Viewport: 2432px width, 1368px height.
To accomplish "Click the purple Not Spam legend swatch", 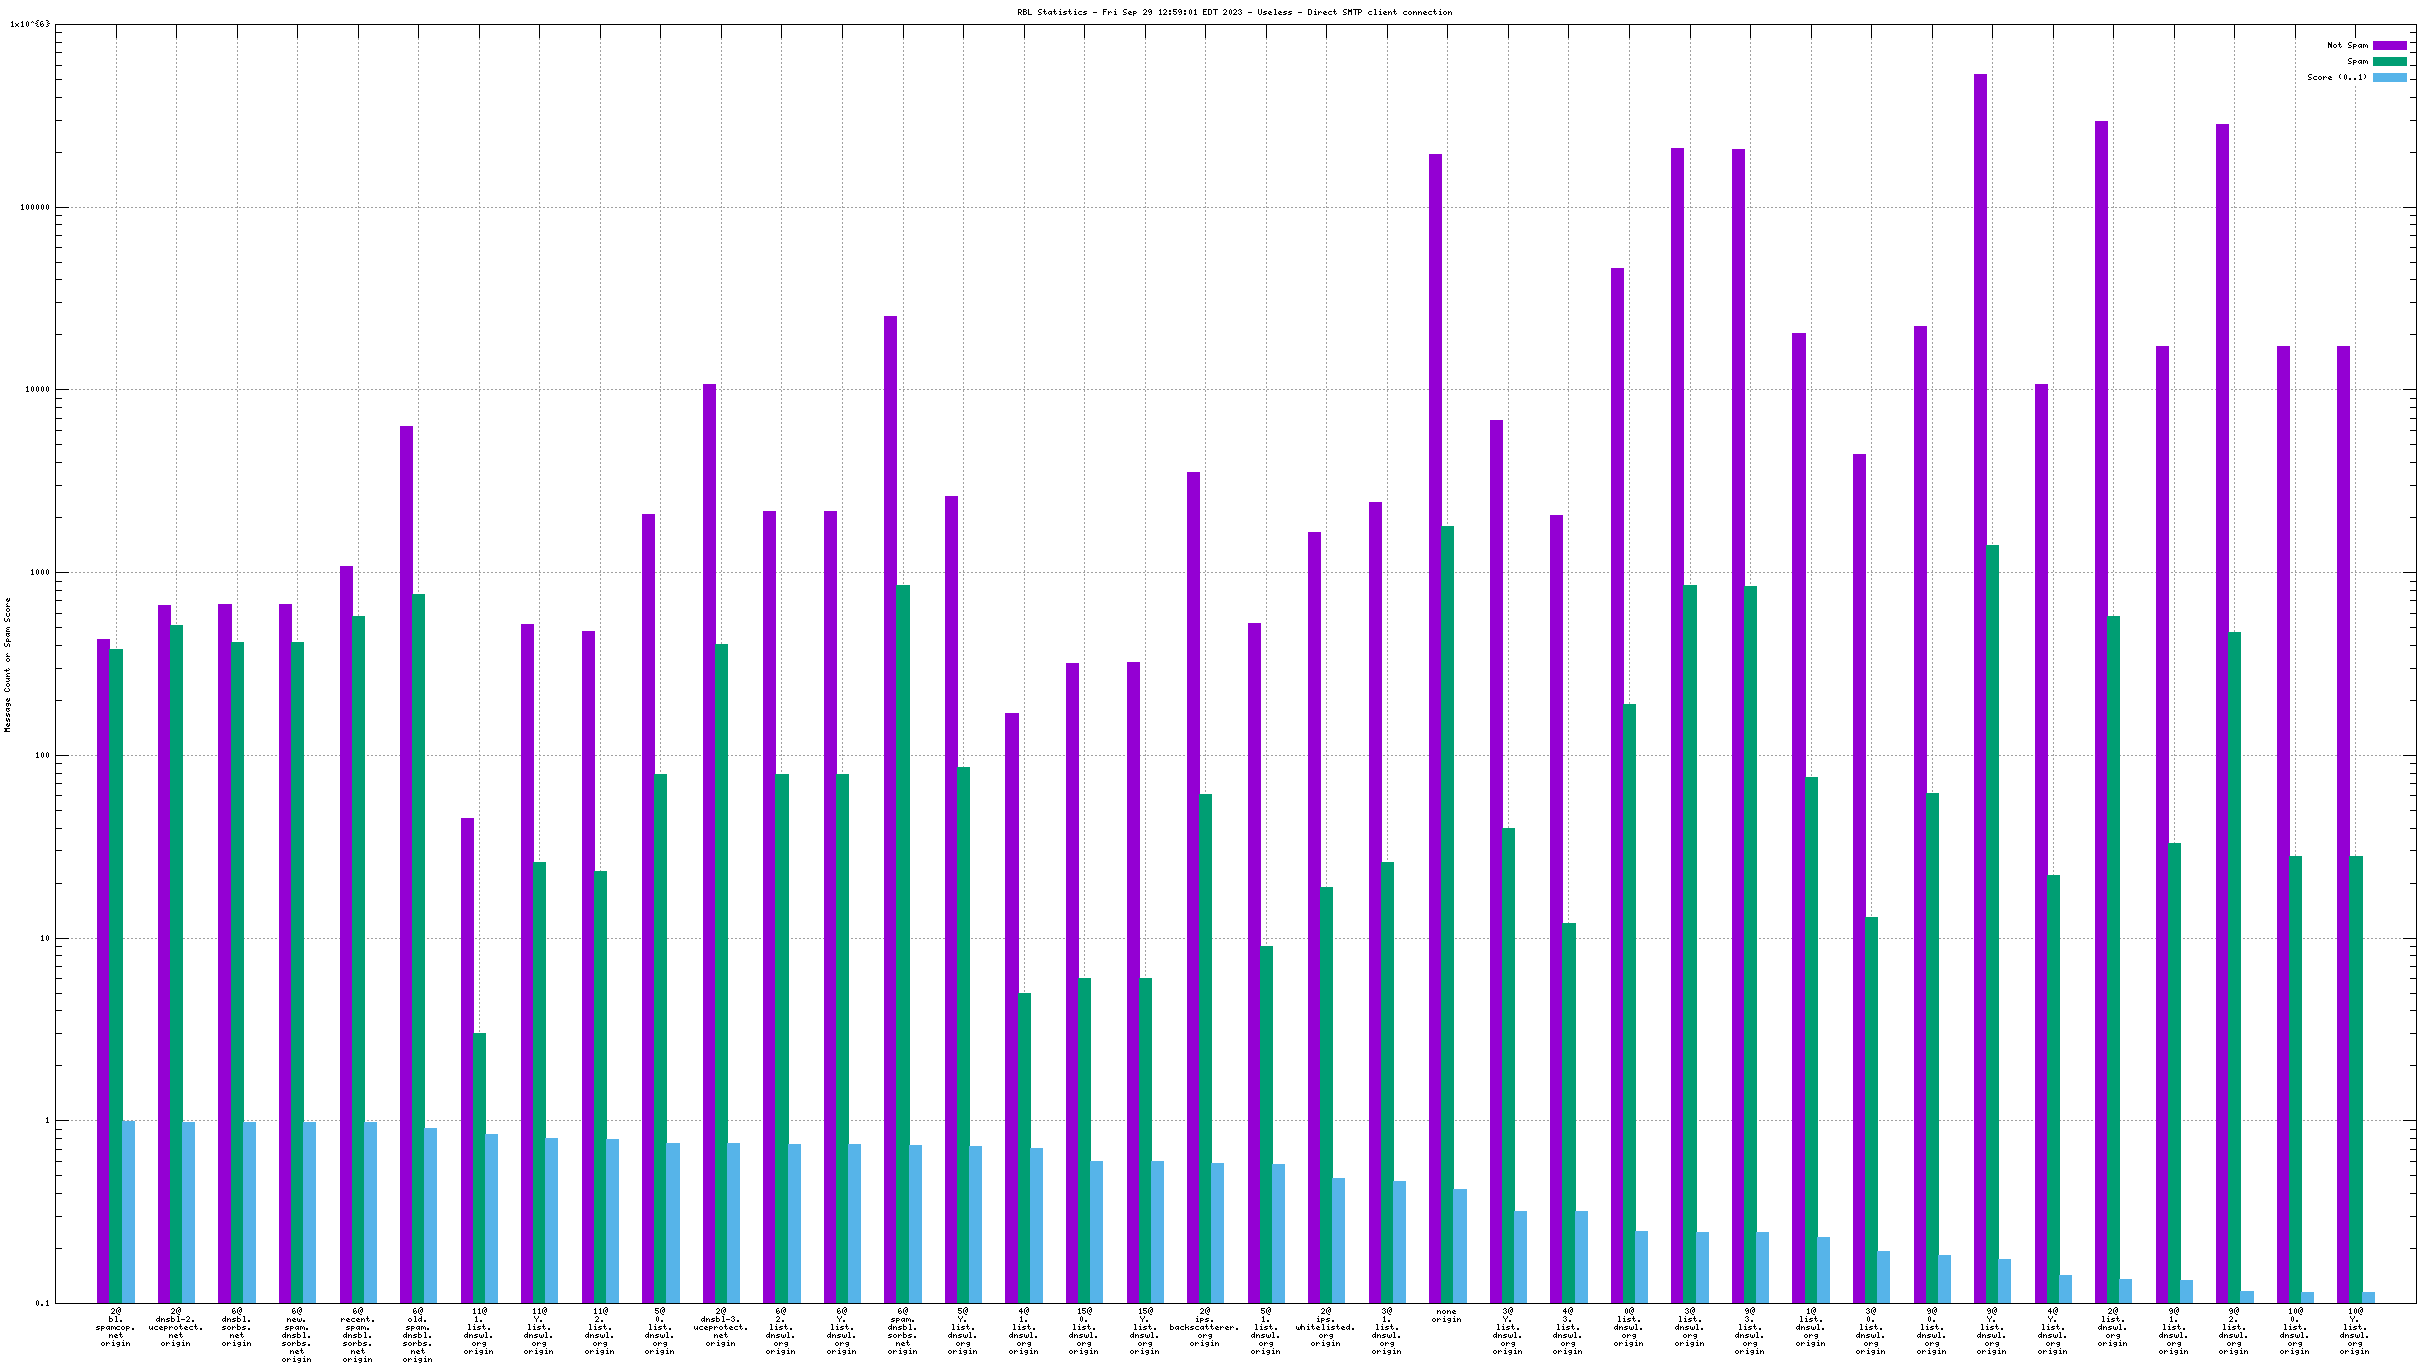I will pyautogui.click(x=2389, y=45).
